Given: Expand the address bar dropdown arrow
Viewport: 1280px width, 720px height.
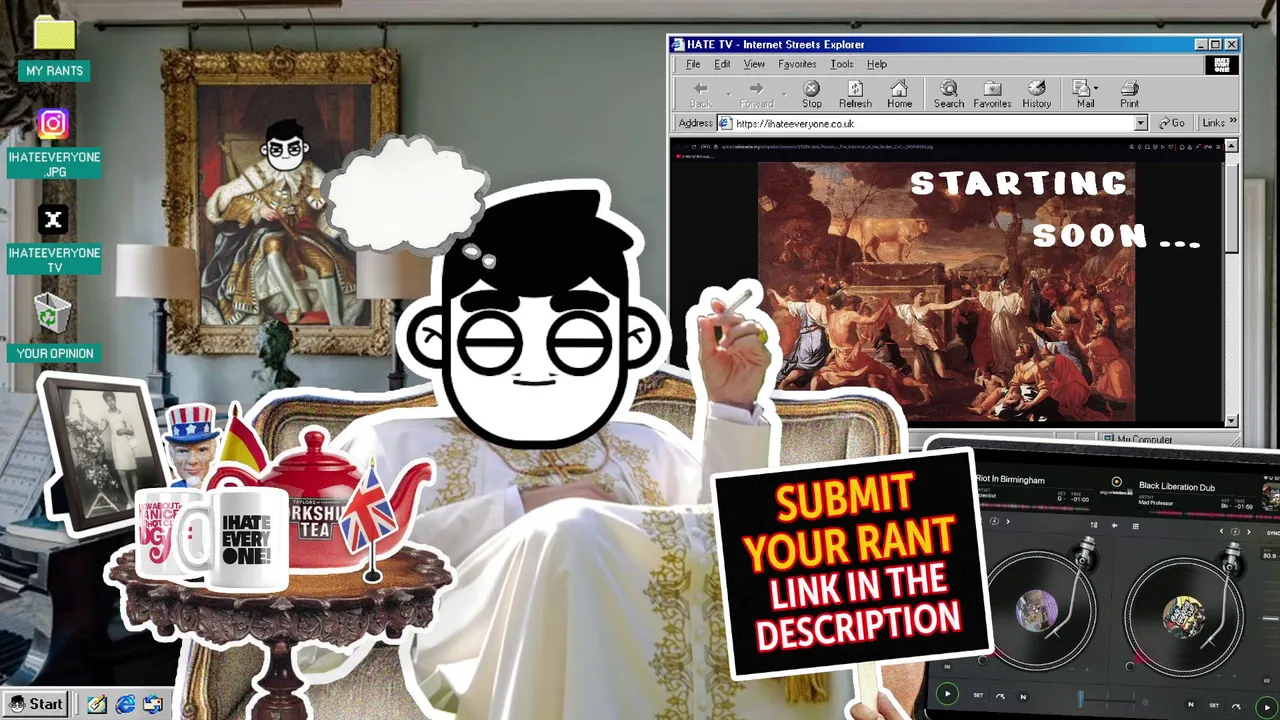Looking at the screenshot, I should 1140,123.
